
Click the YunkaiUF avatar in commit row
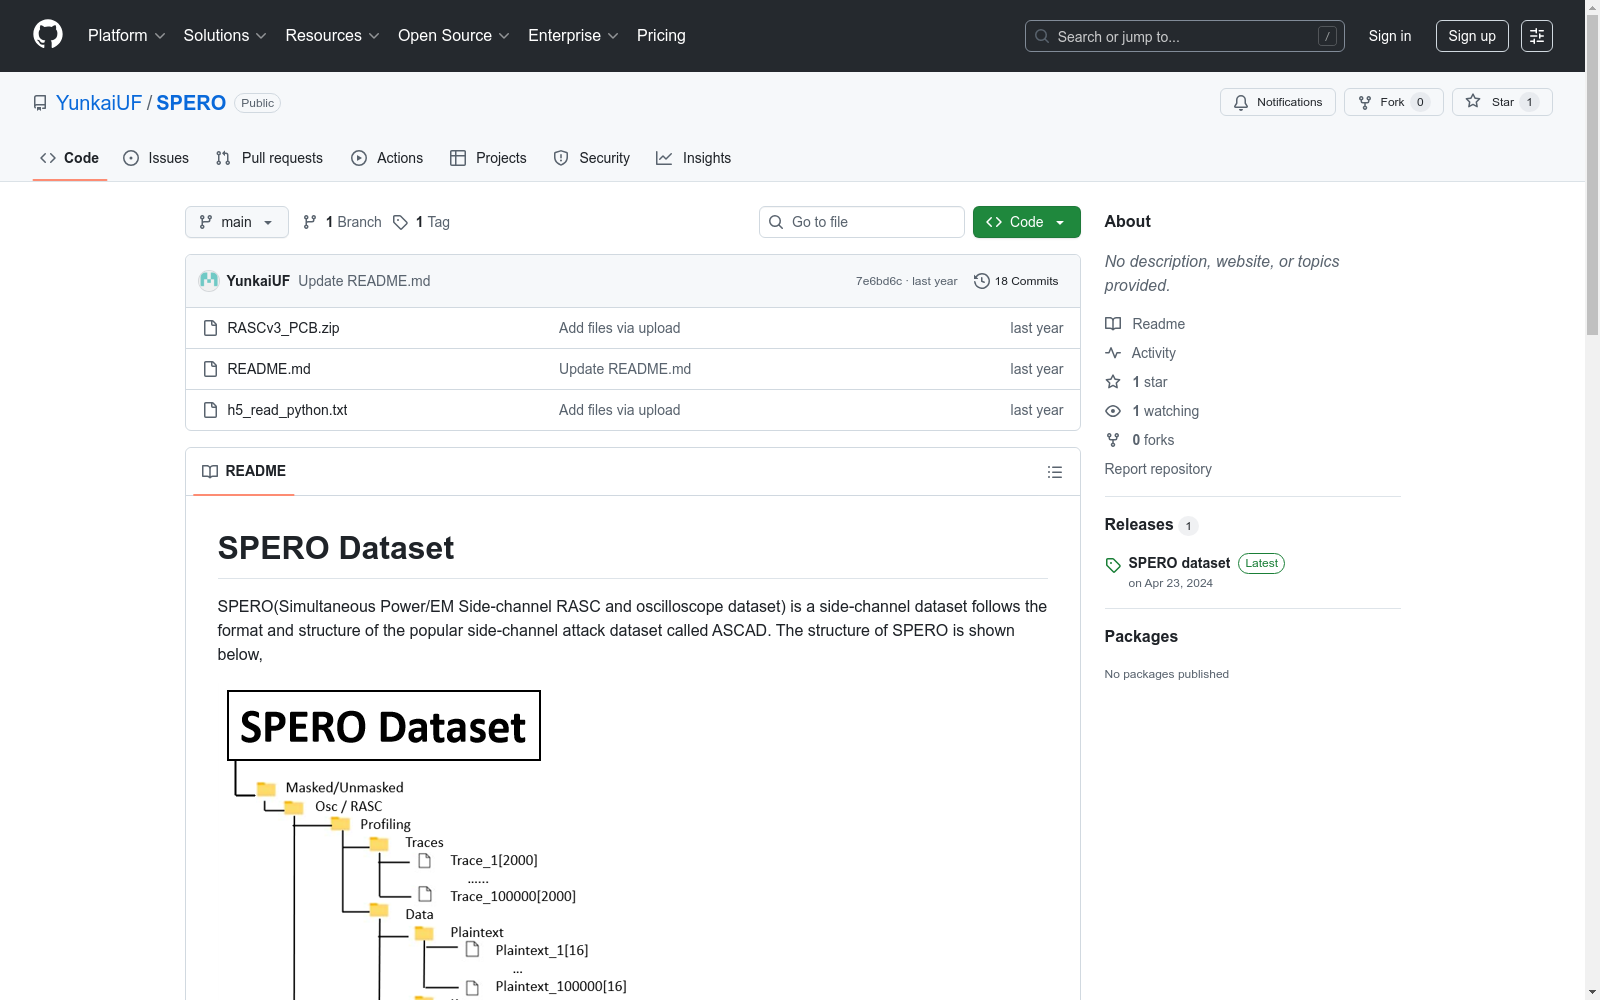point(209,281)
